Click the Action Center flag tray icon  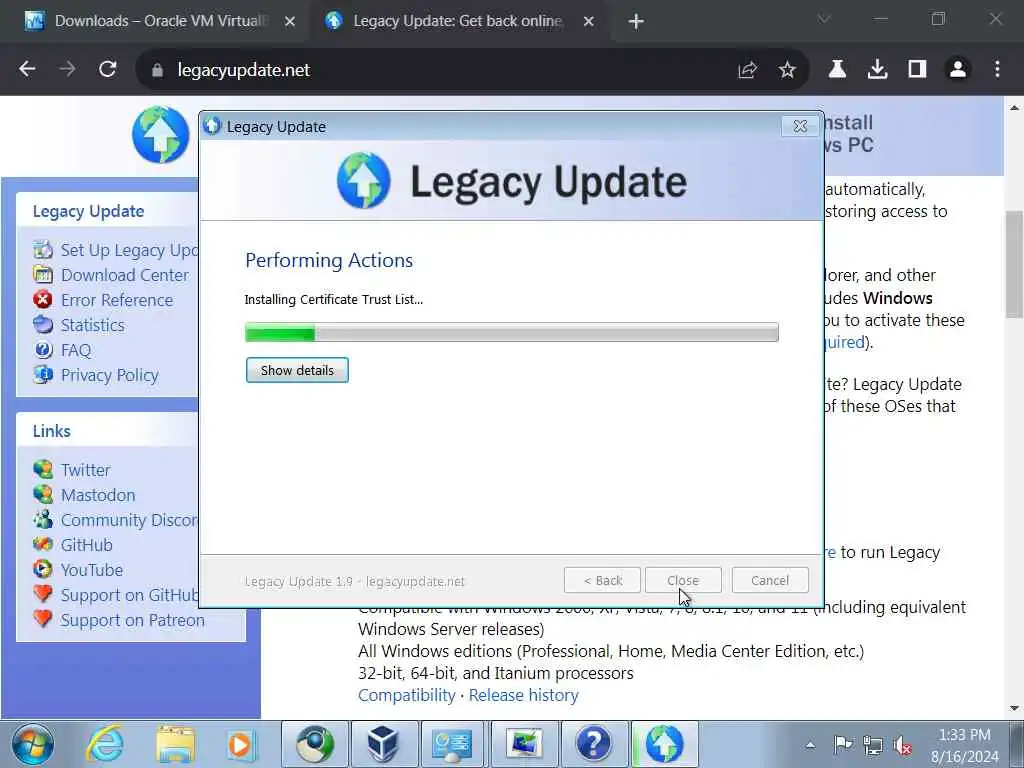pyautogui.click(x=843, y=744)
